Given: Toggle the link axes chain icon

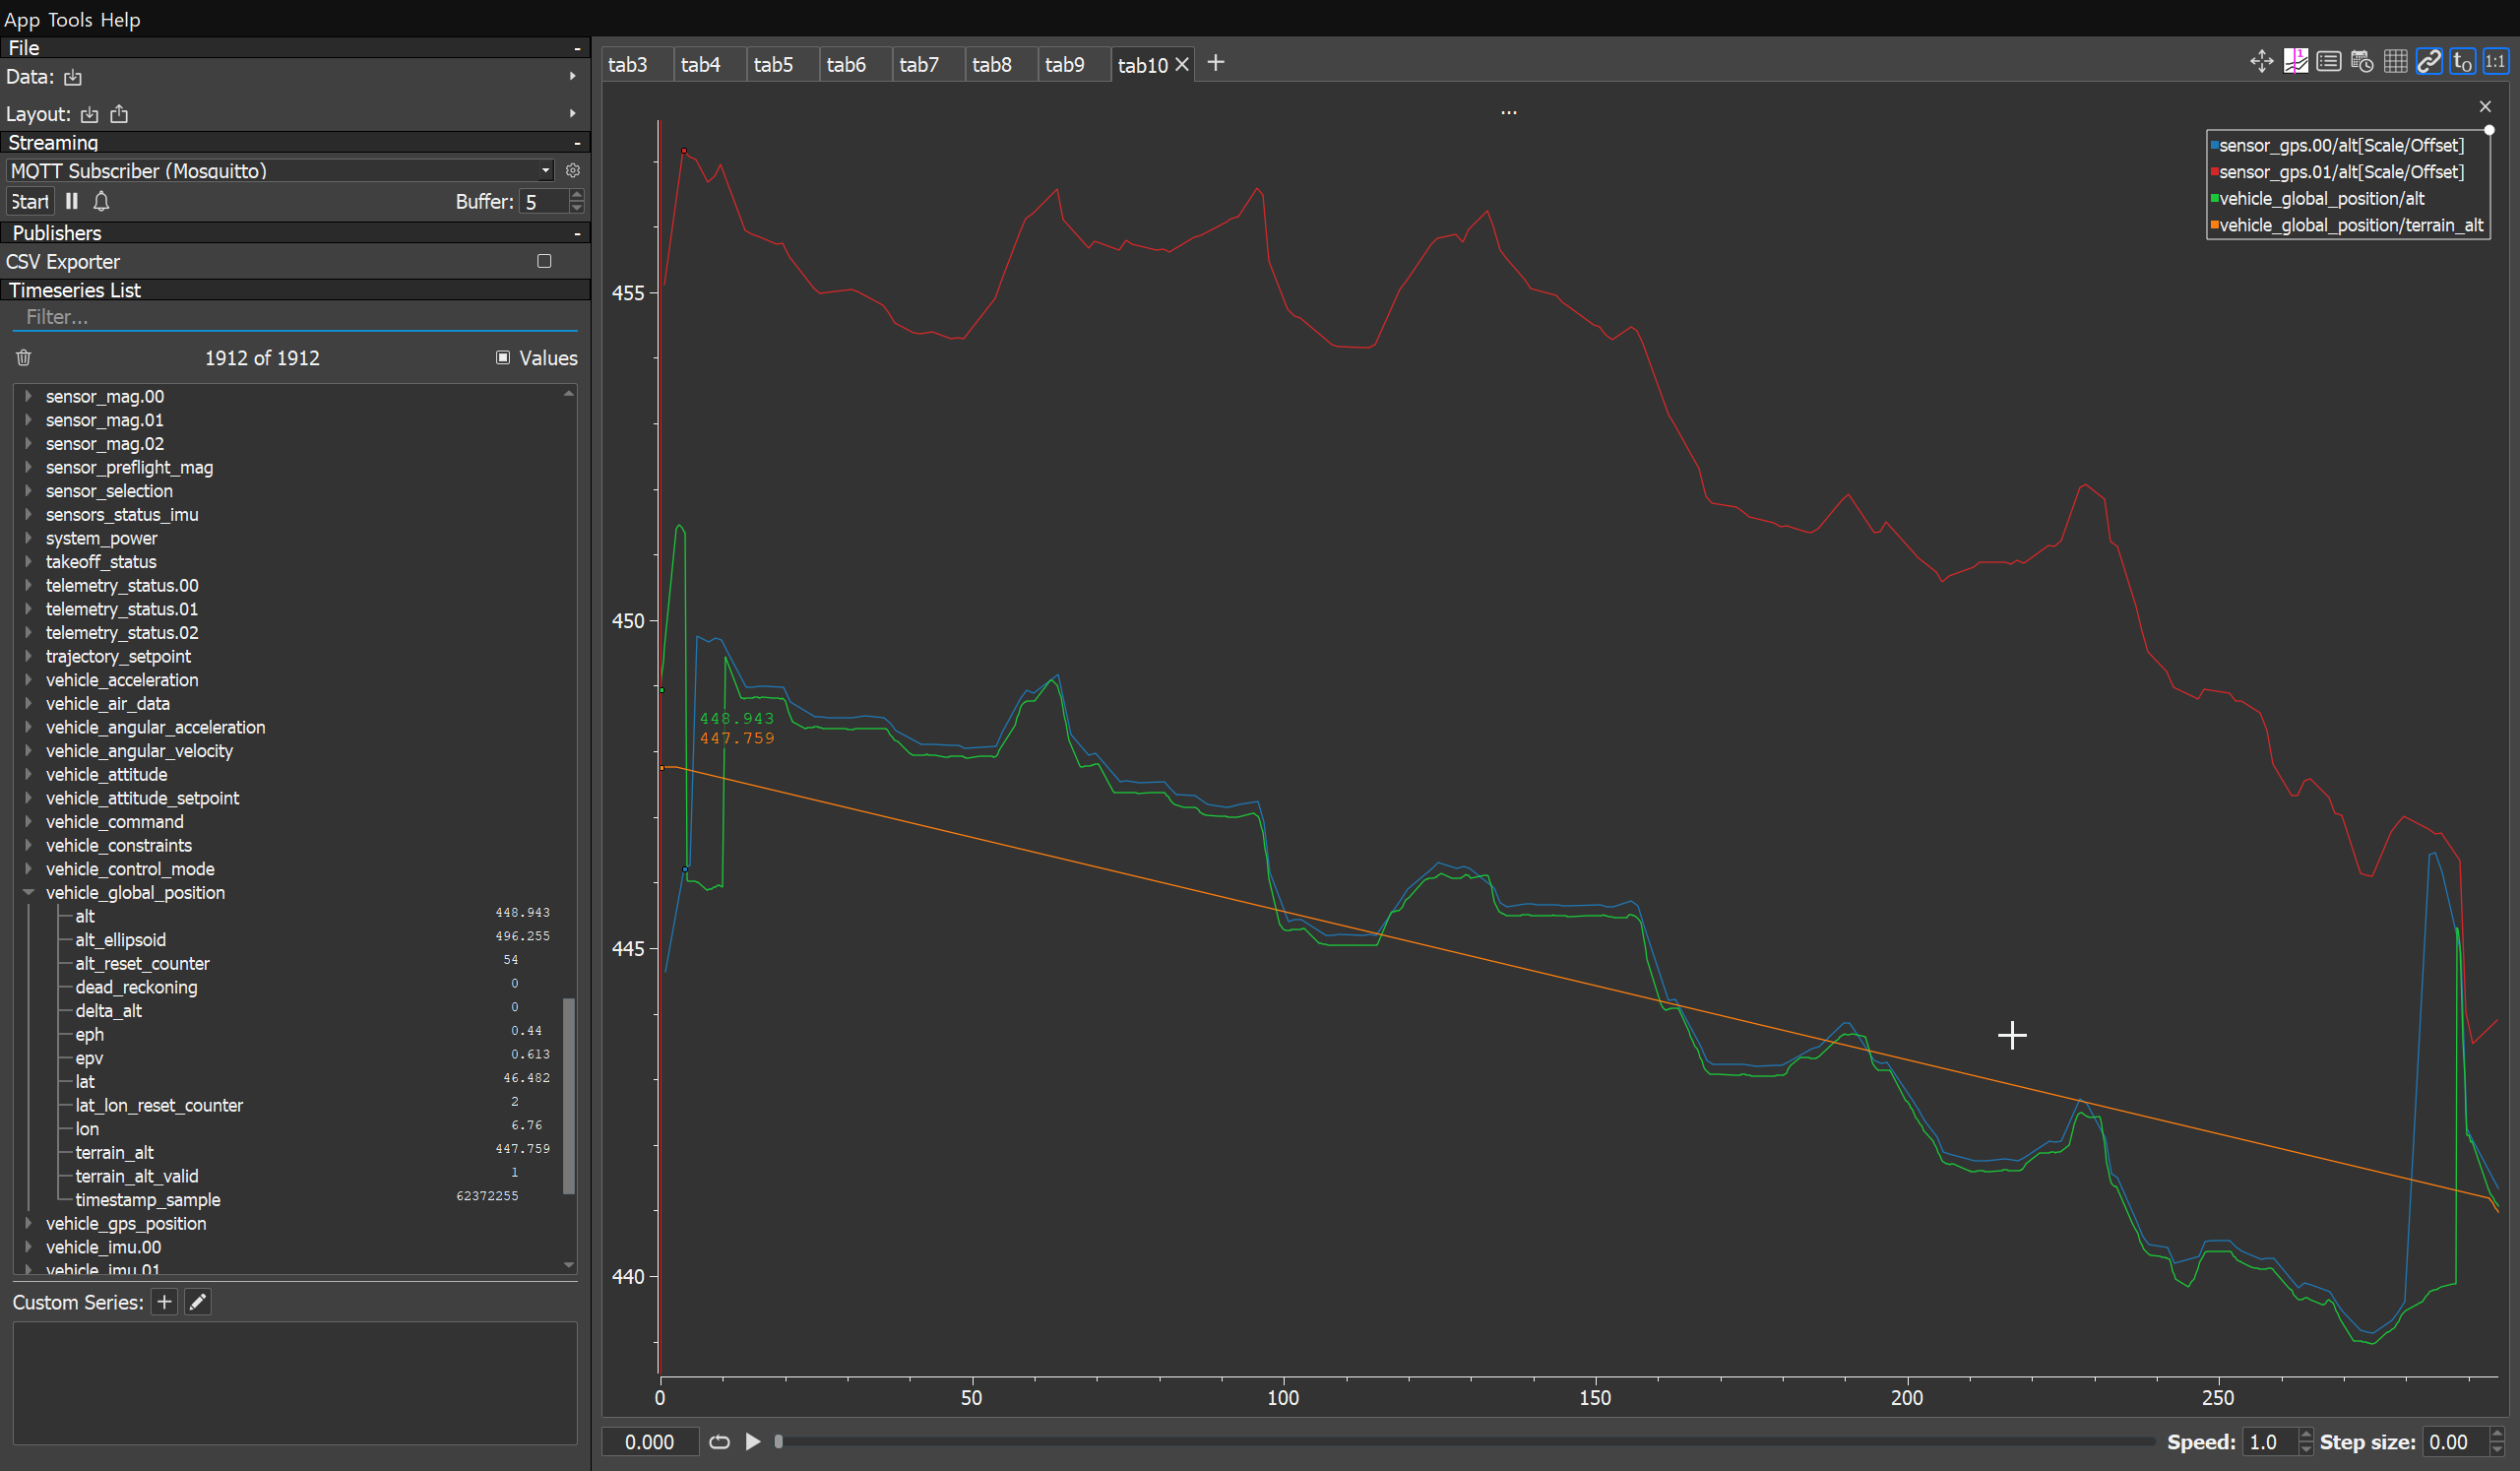Looking at the screenshot, I should click(2428, 61).
